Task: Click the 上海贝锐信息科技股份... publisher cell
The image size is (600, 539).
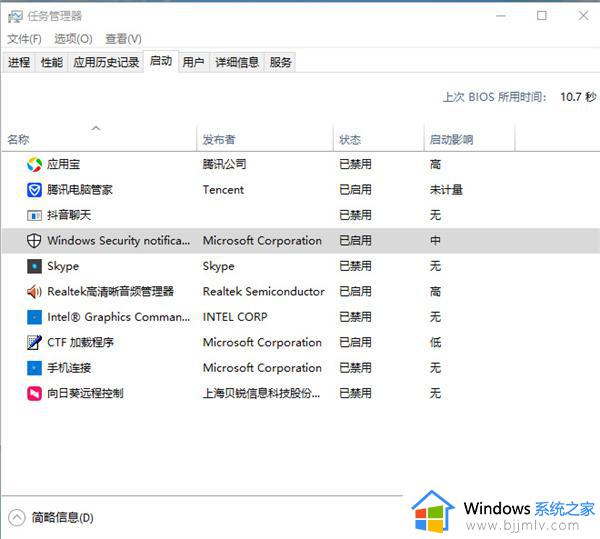Action: pyautogui.click(x=261, y=394)
